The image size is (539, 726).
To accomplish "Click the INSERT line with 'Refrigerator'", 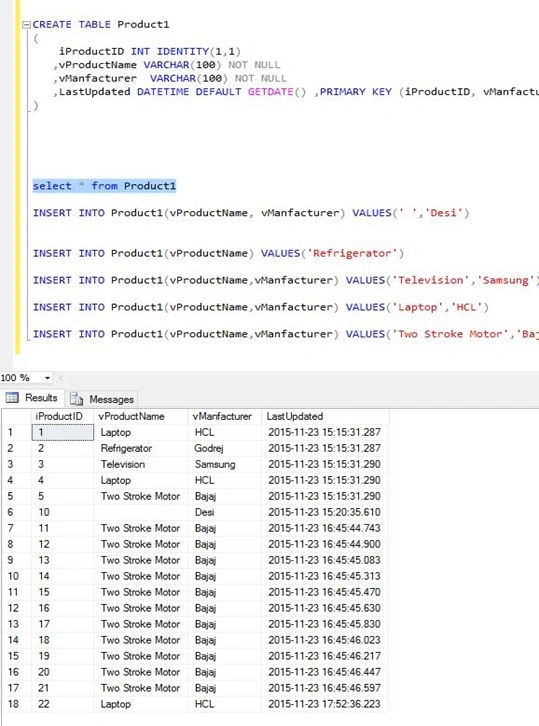I will pyautogui.click(x=218, y=254).
